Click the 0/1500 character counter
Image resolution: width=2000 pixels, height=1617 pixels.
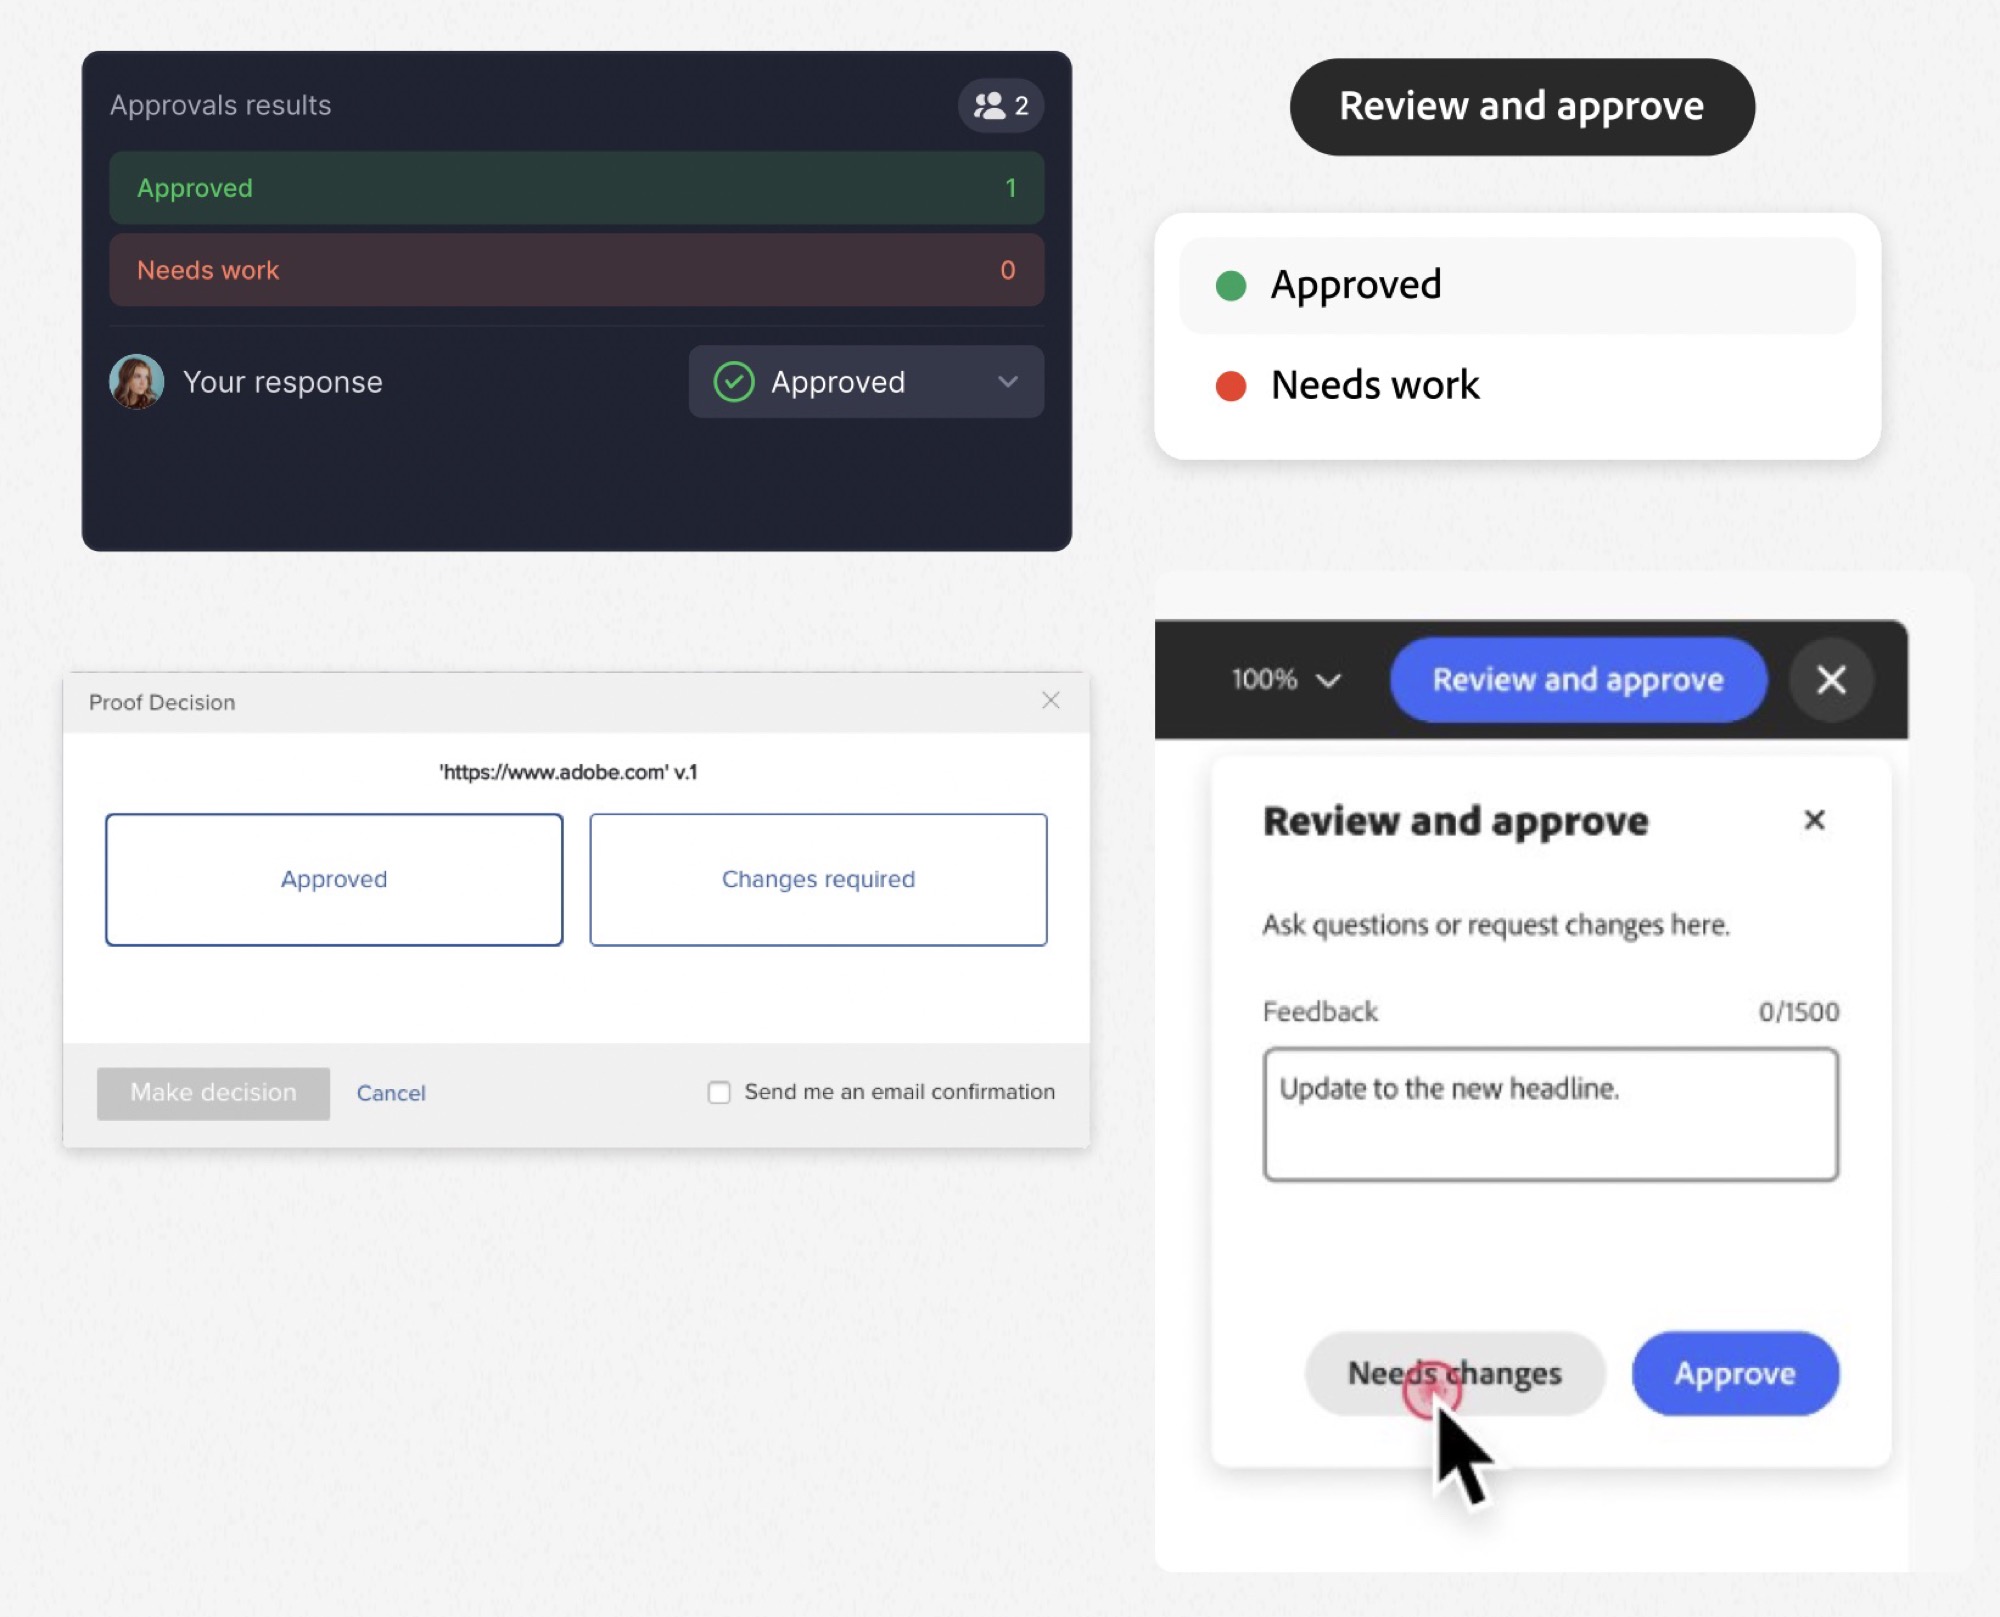pos(1798,1012)
